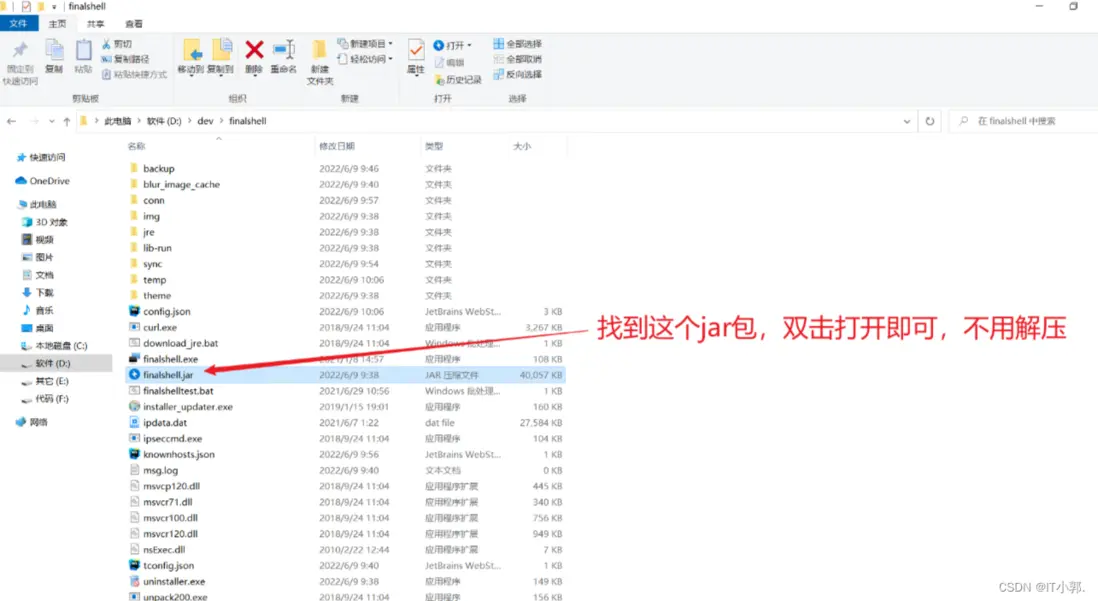Click the History ribbon command
Screen dimensions: 1098x601
click(458, 80)
